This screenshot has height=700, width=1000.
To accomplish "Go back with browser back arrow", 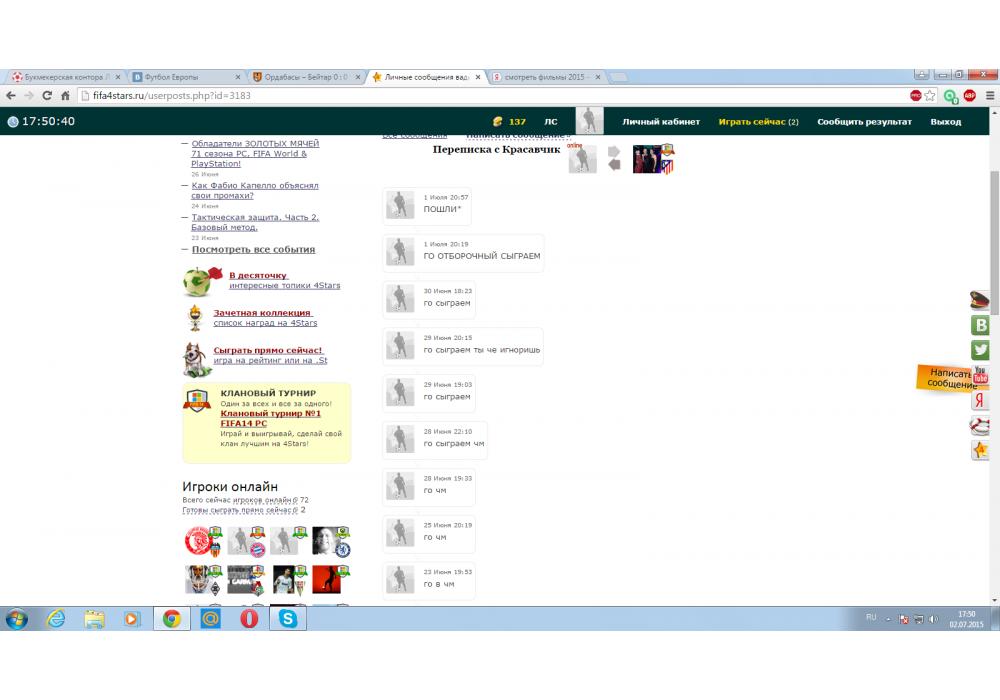I will (x=11, y=96).
